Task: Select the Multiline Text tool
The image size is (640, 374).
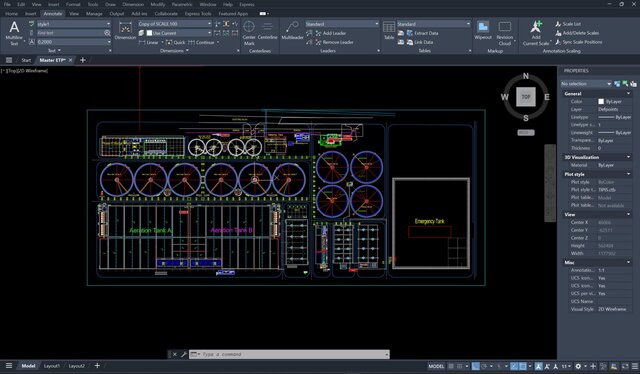Action: click(14, 32)
